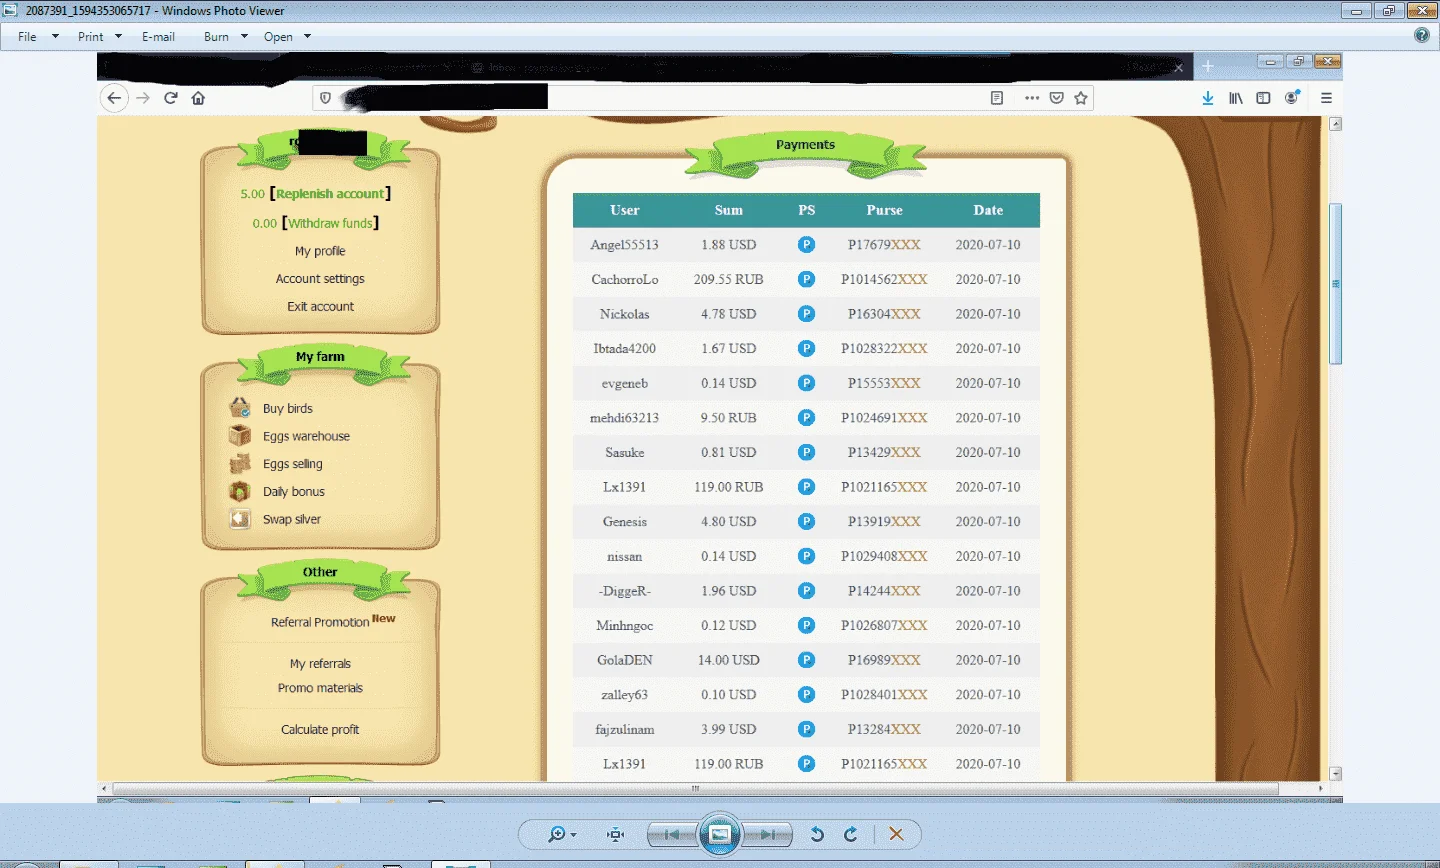
Task: Click the Payeer icon in Angel55513 row
Action: point(806,245)
